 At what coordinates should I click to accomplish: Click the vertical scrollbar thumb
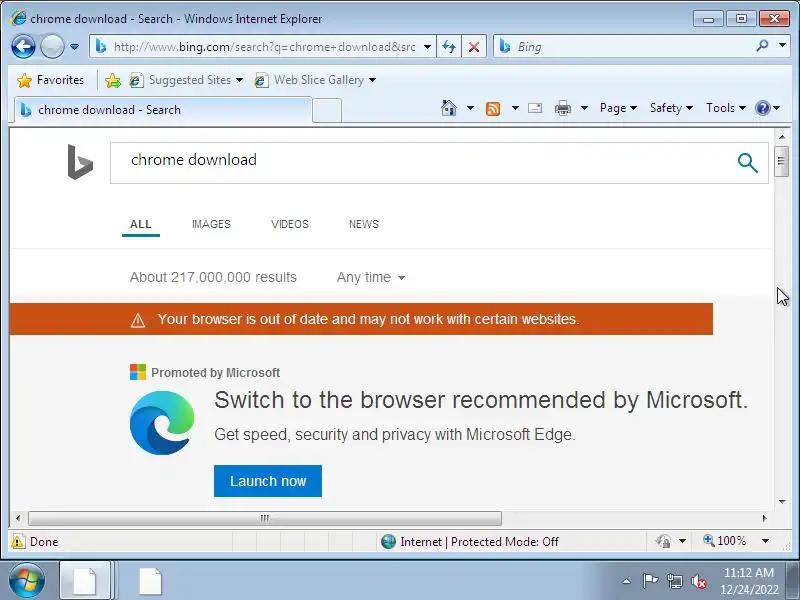[781, 161]
